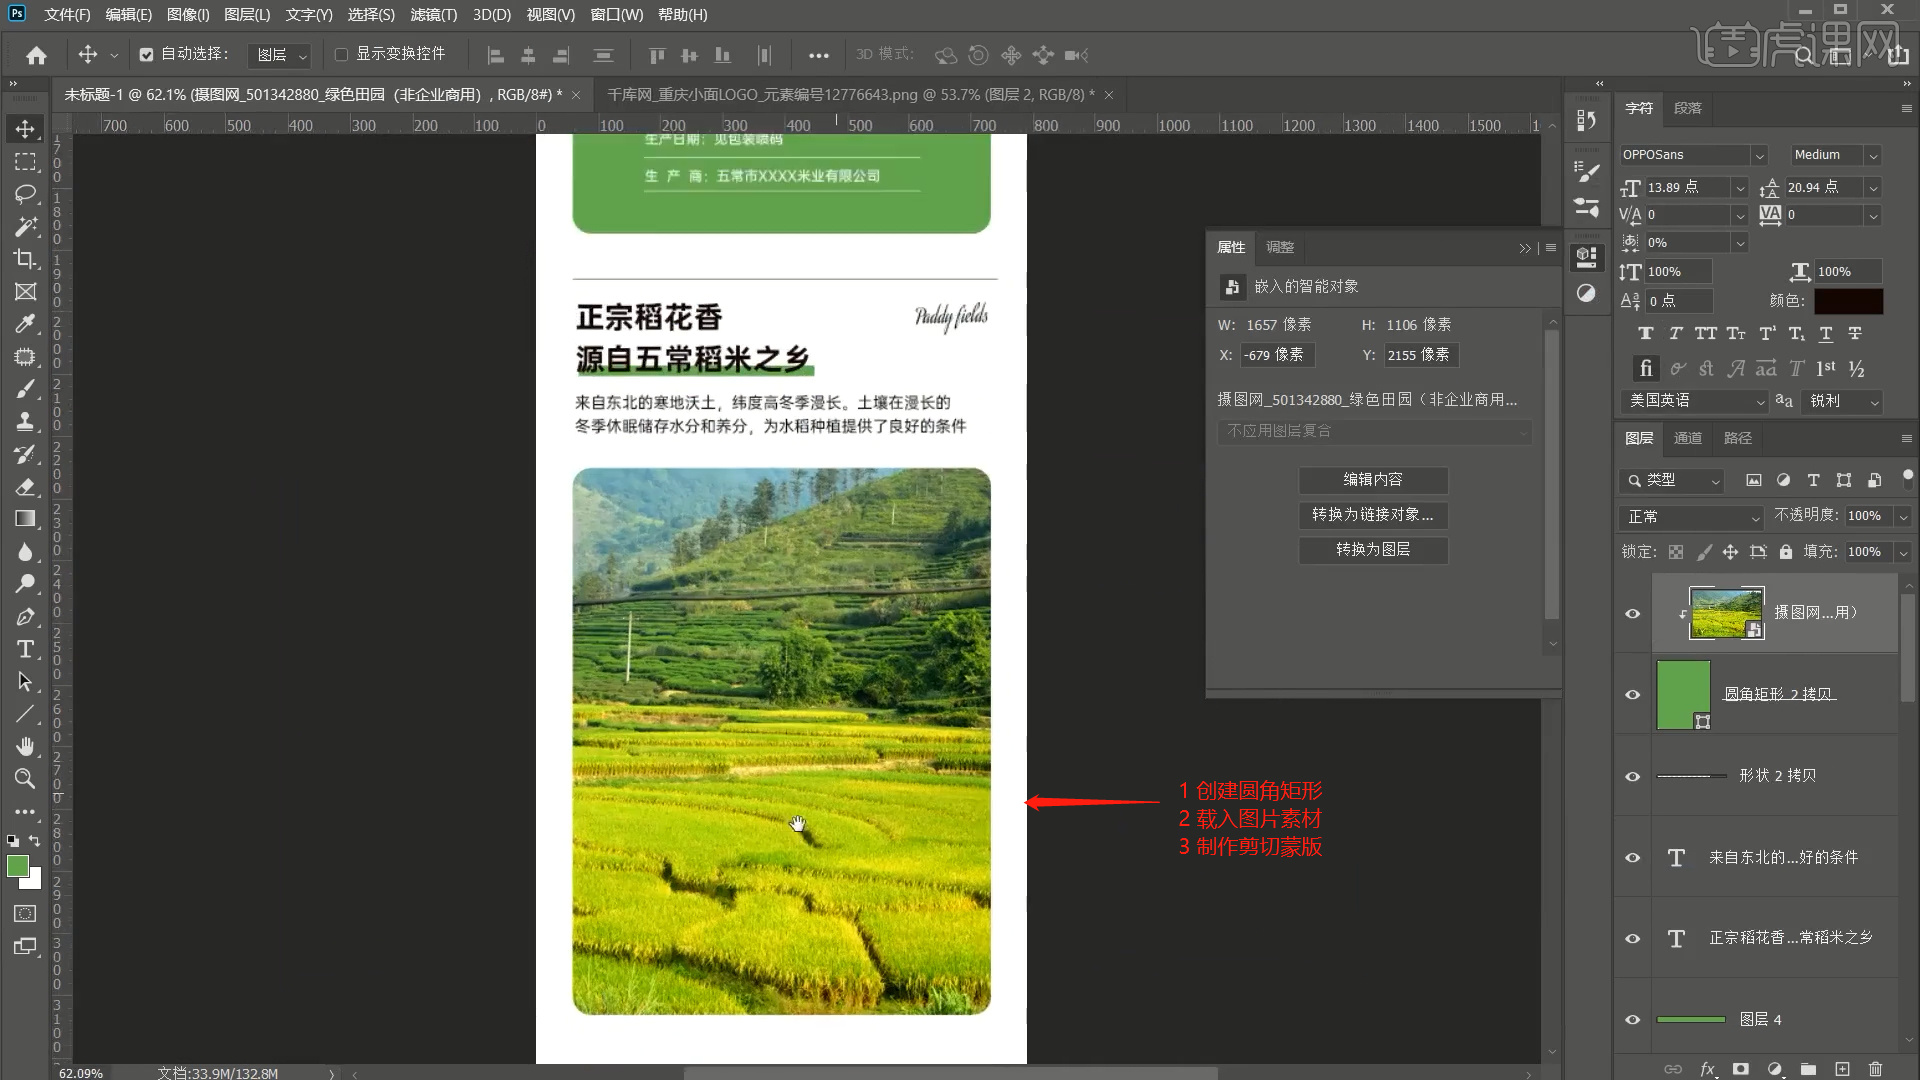This screenshot has height=1080, width=1920.
Task: Open the 图层(L) menu
Action: click(x=247, y=15)
